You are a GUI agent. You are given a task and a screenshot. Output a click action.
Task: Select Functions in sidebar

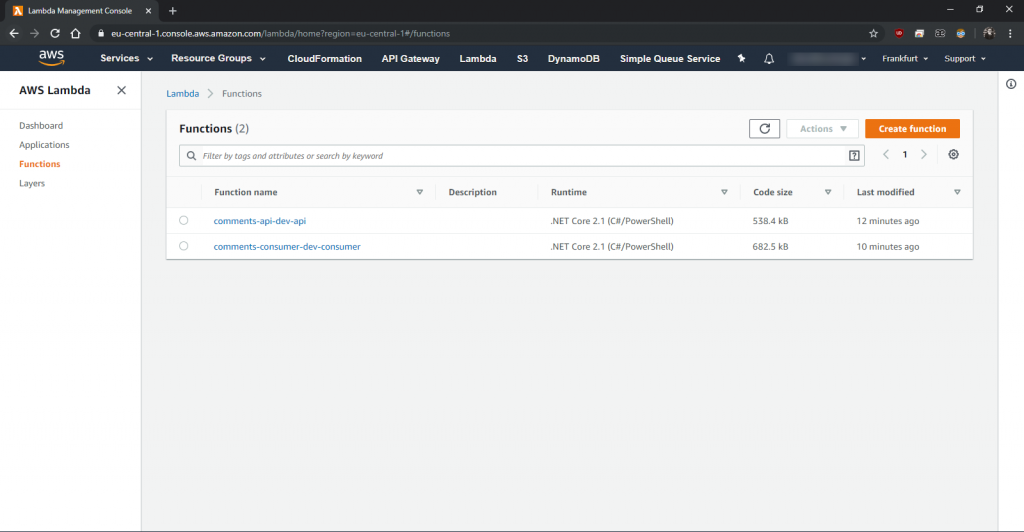point(39,164)
